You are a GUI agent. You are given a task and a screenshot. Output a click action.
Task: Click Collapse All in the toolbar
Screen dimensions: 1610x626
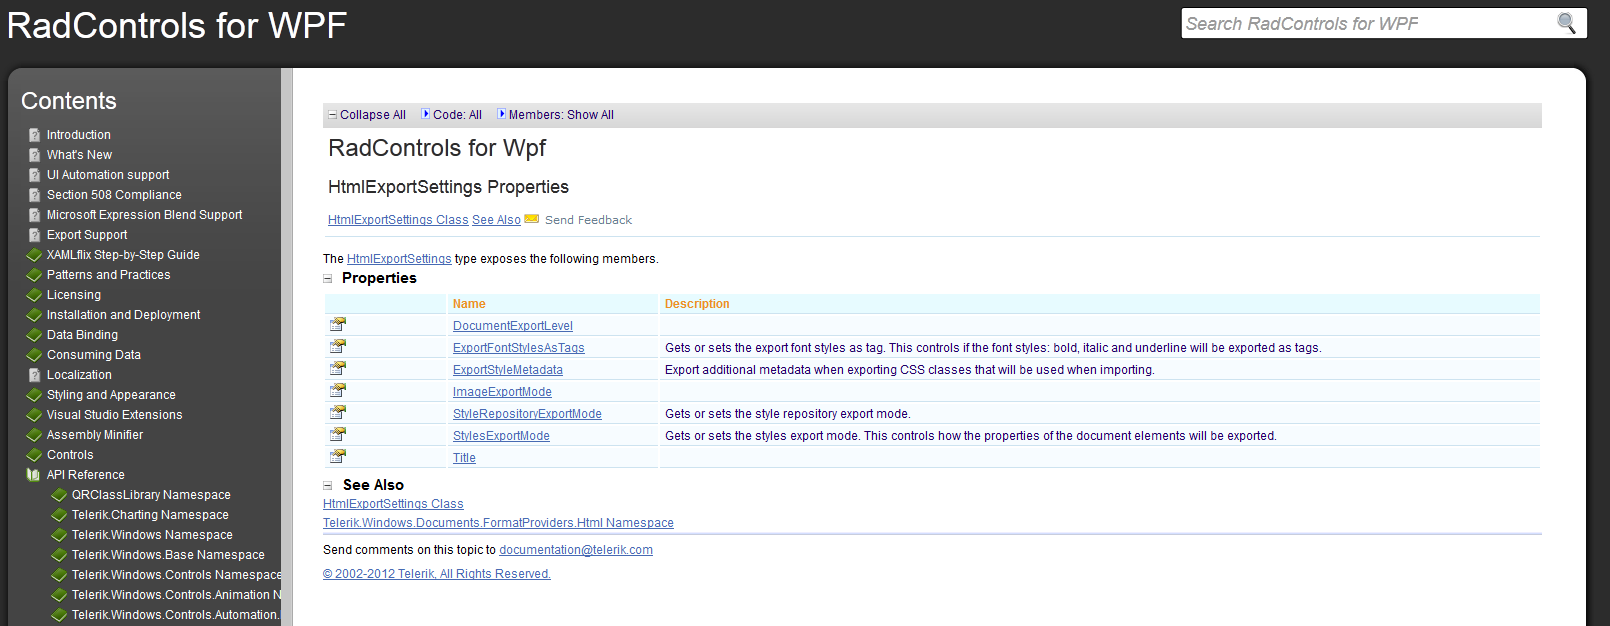pyautogui.click(x=372, y=115)
